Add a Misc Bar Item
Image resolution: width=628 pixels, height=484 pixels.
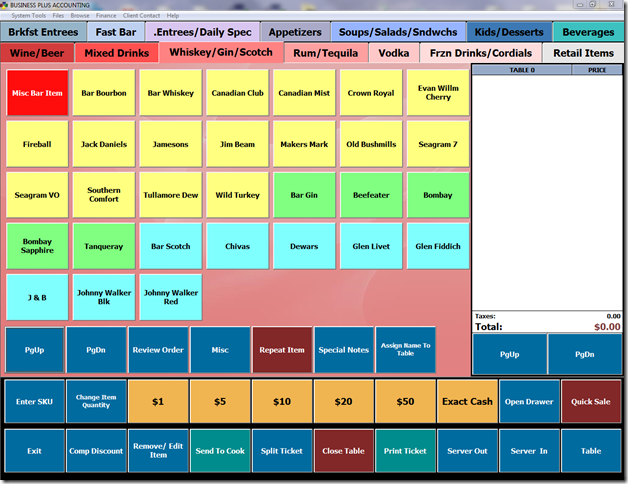pyautogui.click(x=37, y=93)
